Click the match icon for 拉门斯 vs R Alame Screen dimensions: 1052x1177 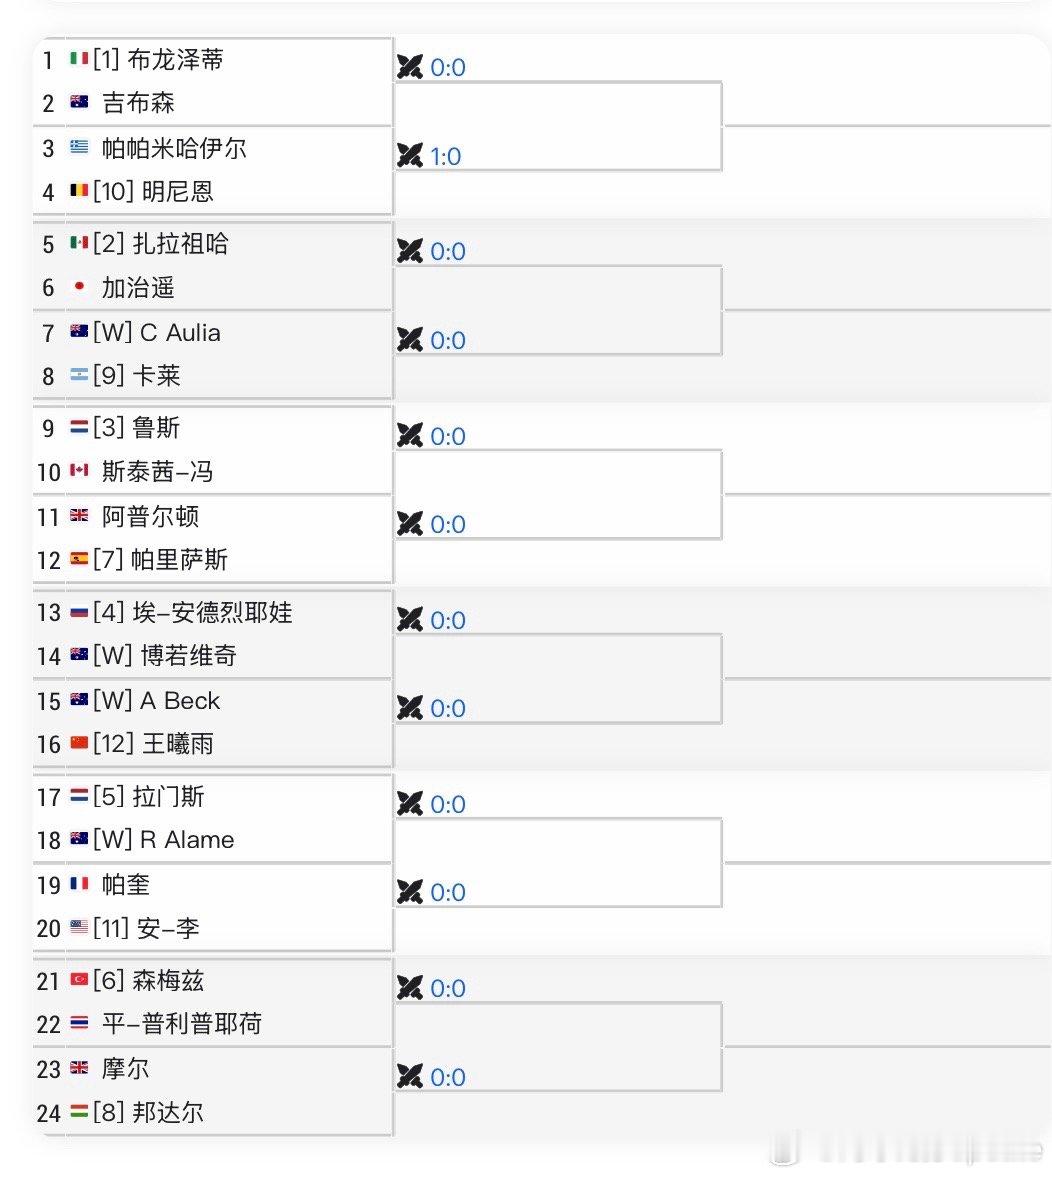pos(410,803)
